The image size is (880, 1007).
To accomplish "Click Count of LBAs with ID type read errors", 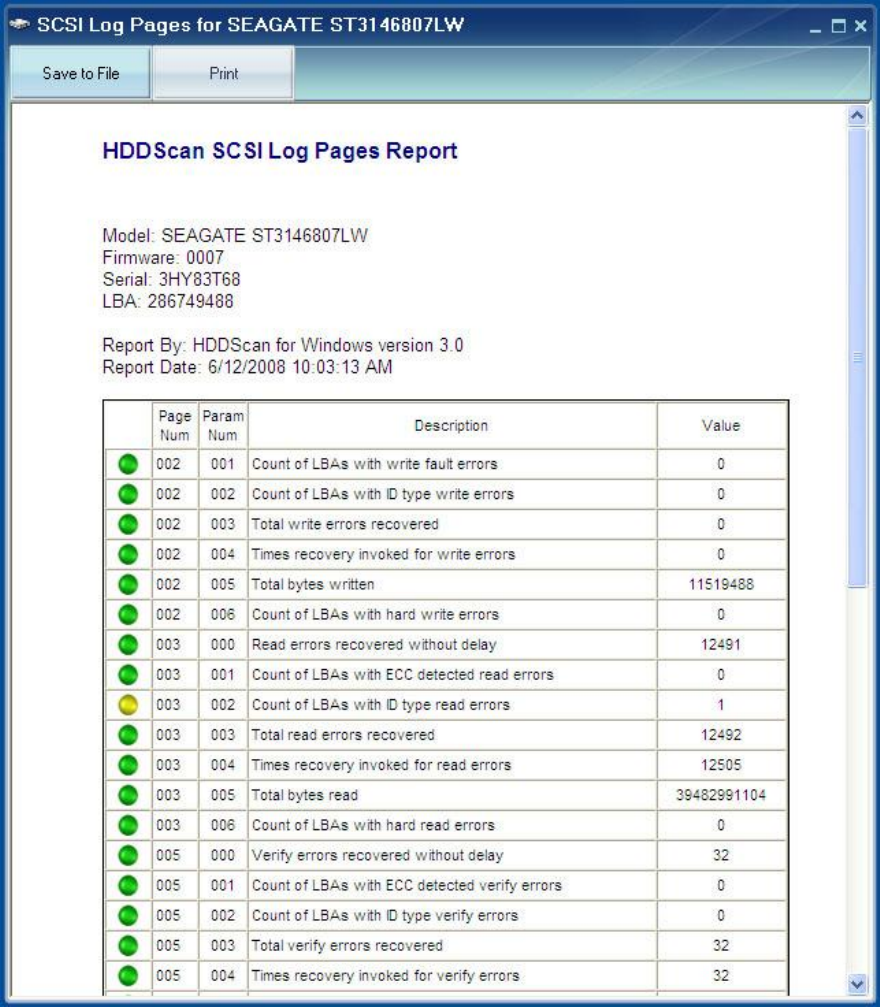I will click(x=381, y=705).
